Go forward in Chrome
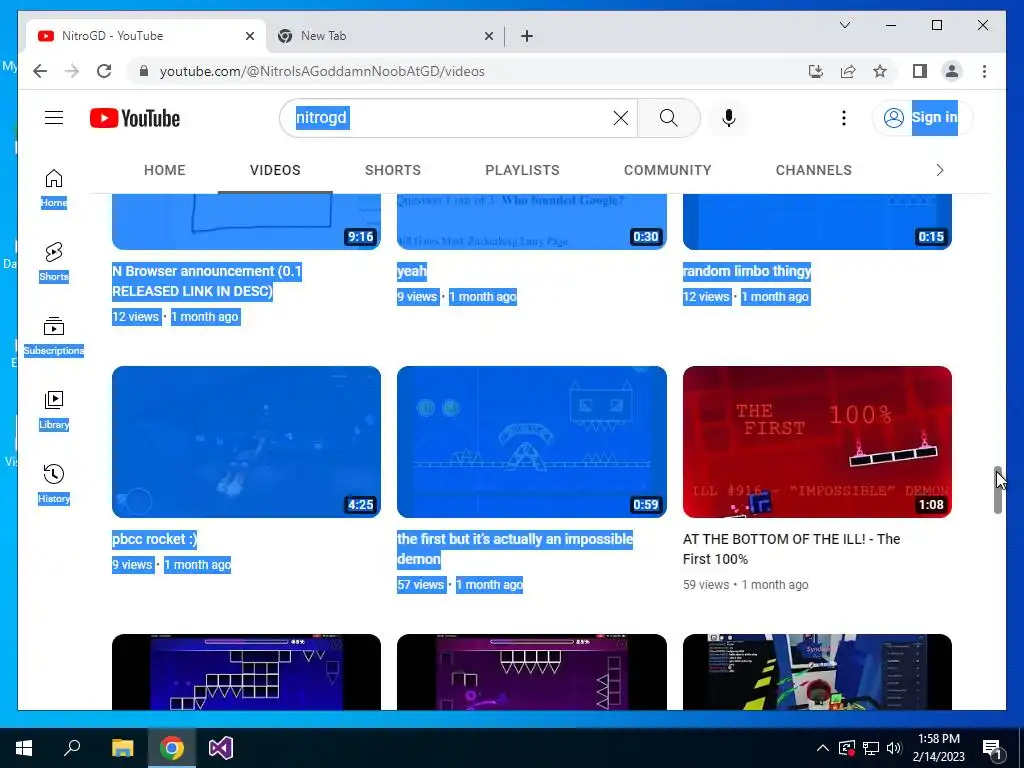 pos(72,71)
